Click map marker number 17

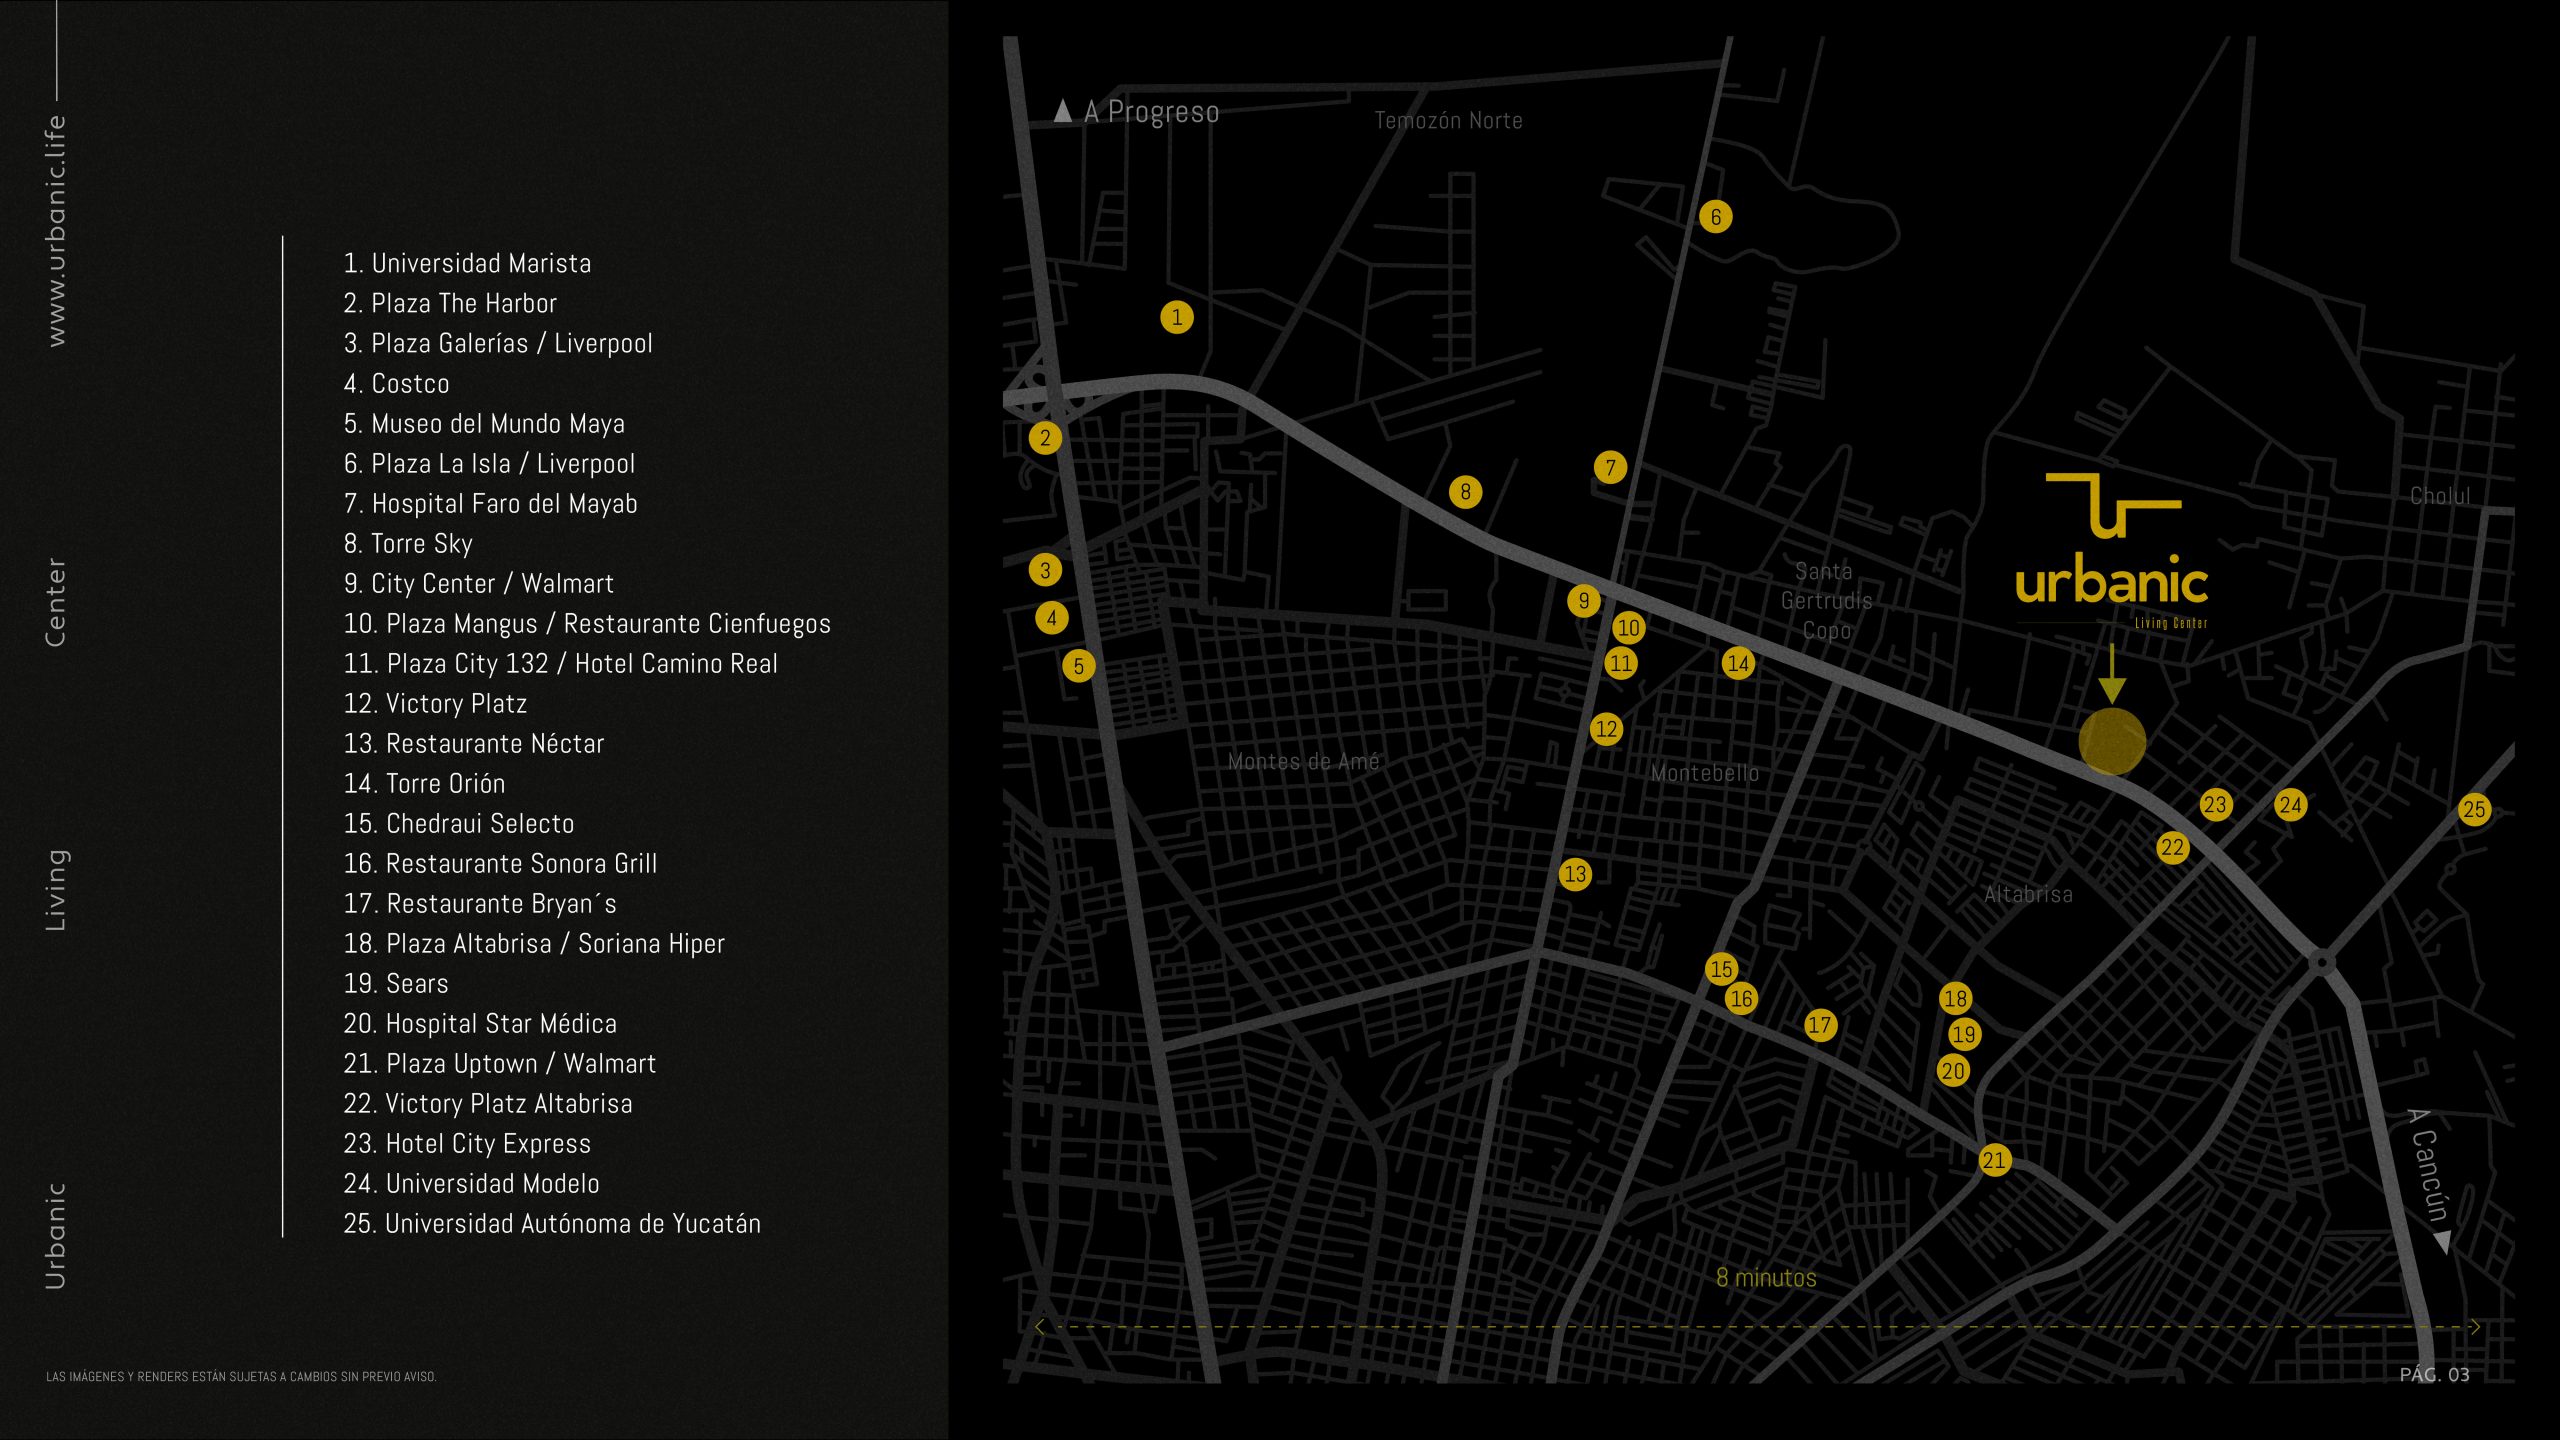1819,1024
